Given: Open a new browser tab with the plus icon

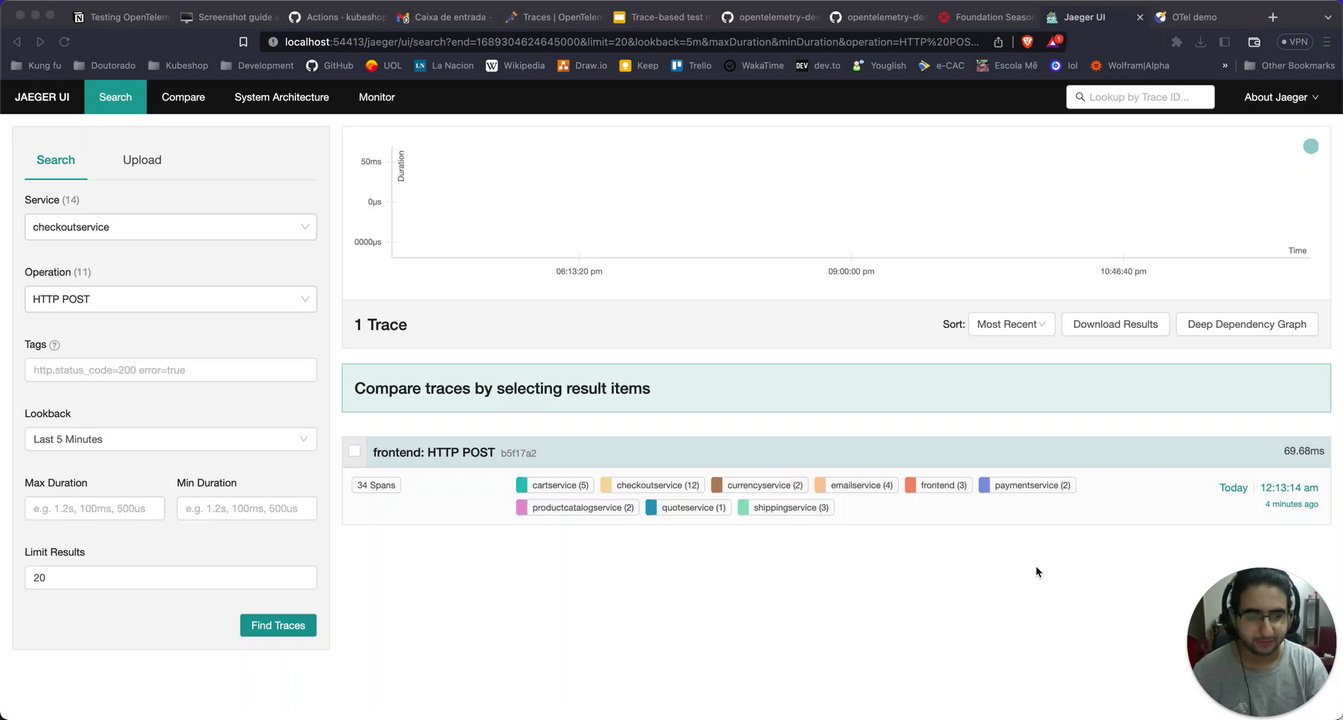Looking at the screenshot, I should [1272, 17].
